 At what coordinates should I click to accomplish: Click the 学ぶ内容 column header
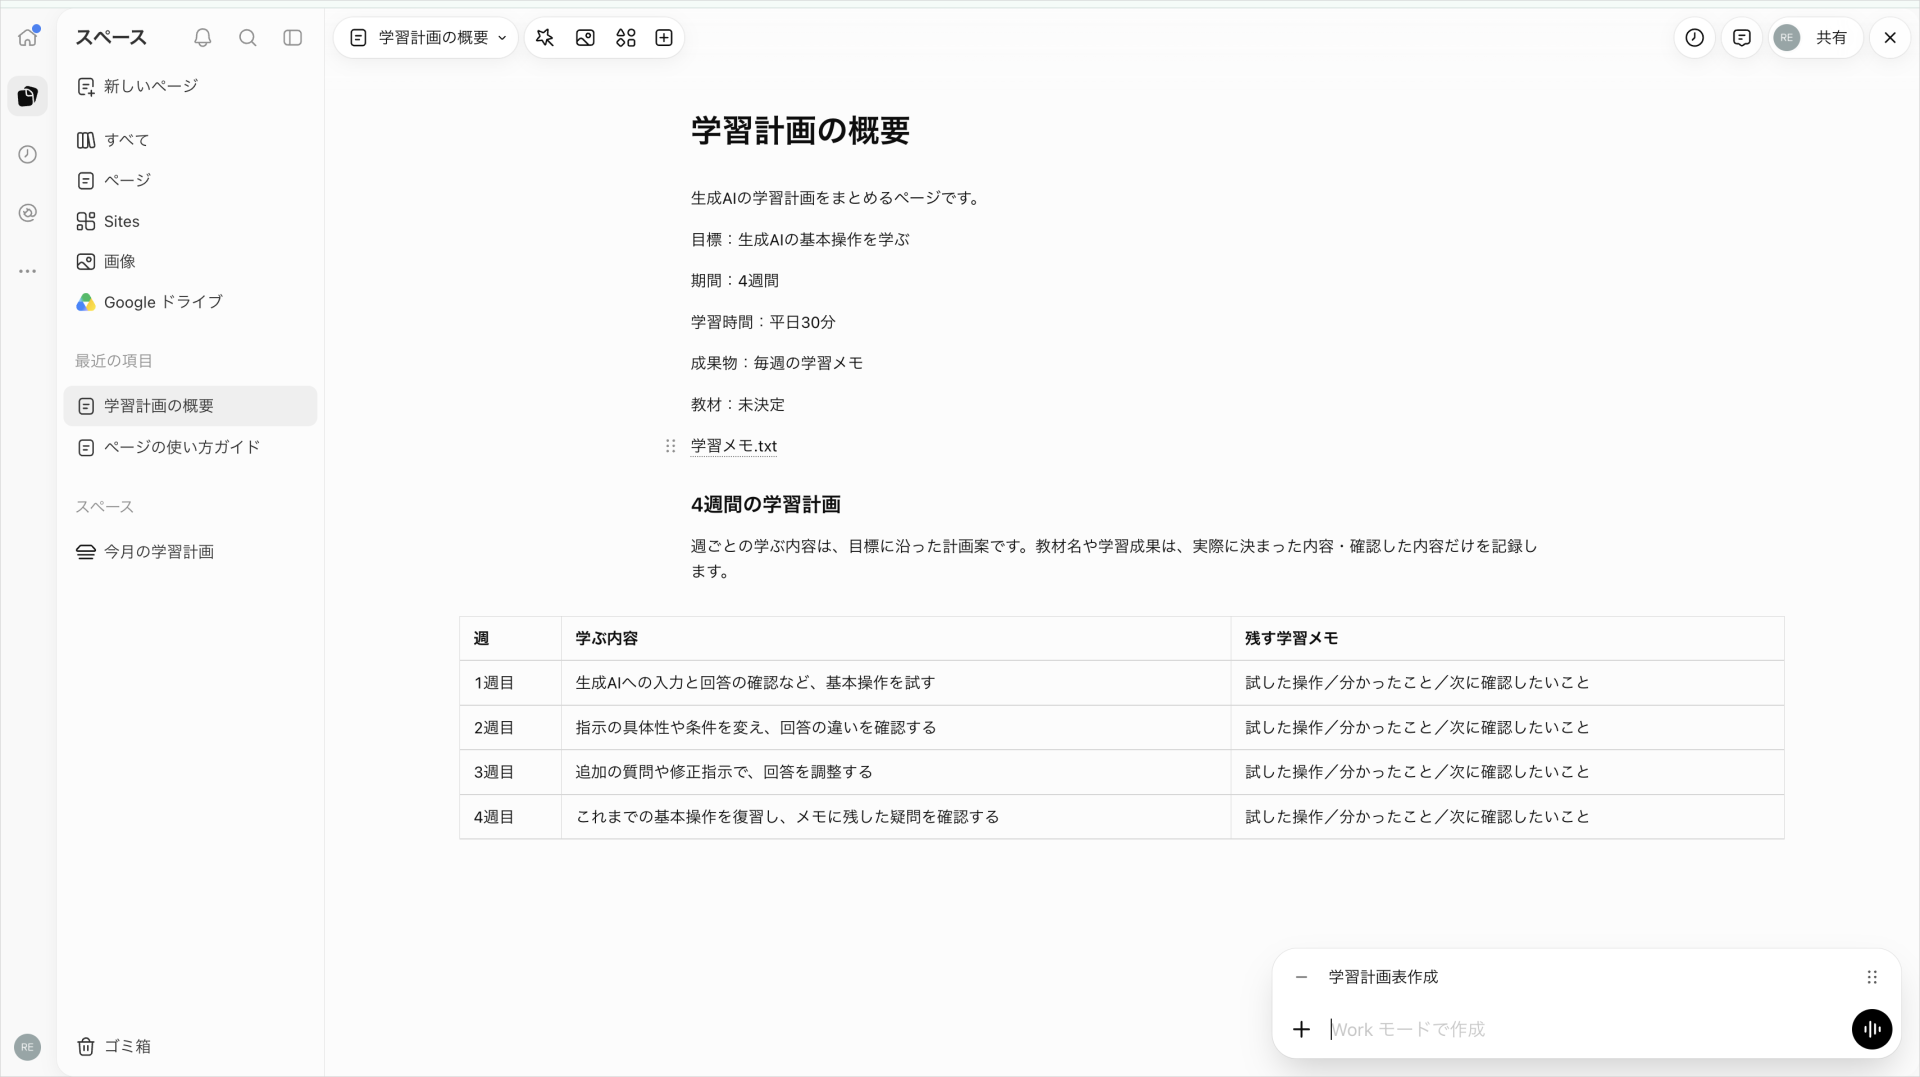click(896, 638)
